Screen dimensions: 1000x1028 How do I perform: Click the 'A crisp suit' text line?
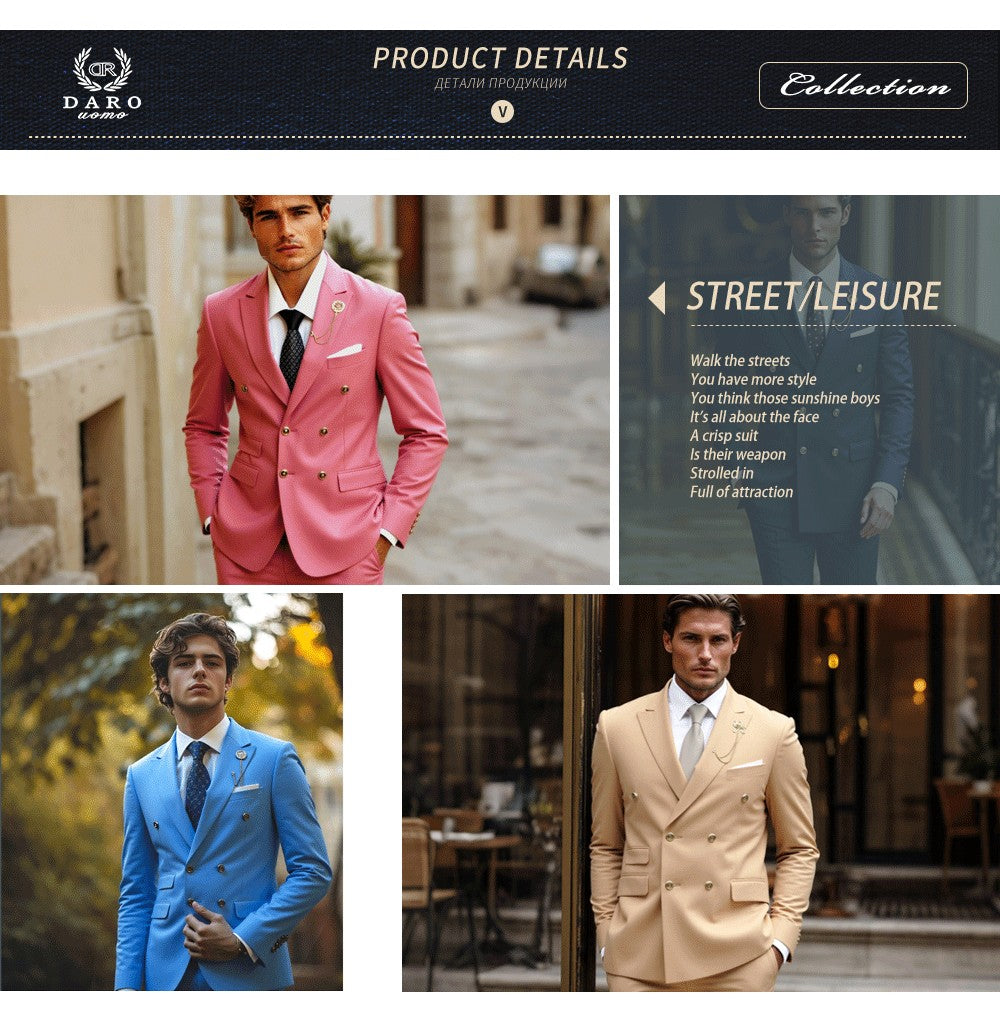(x=723, y=435)
